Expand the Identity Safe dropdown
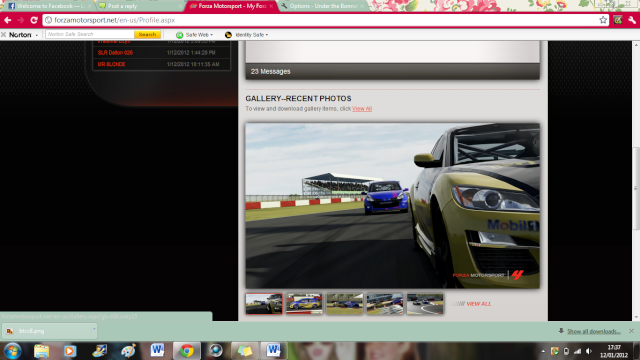640x360 pixels. pos(247,35)
